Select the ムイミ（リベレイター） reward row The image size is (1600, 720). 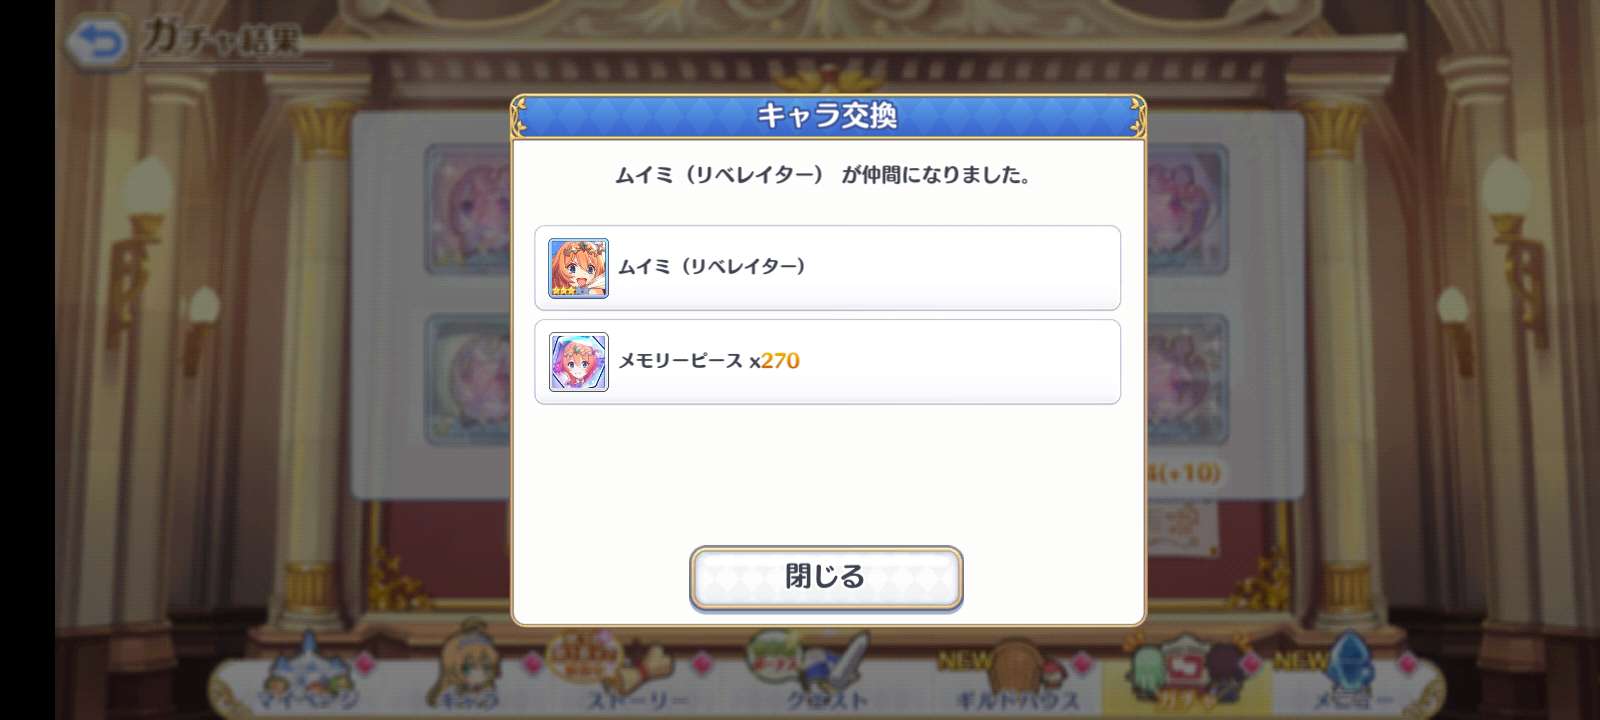[827, 268]
